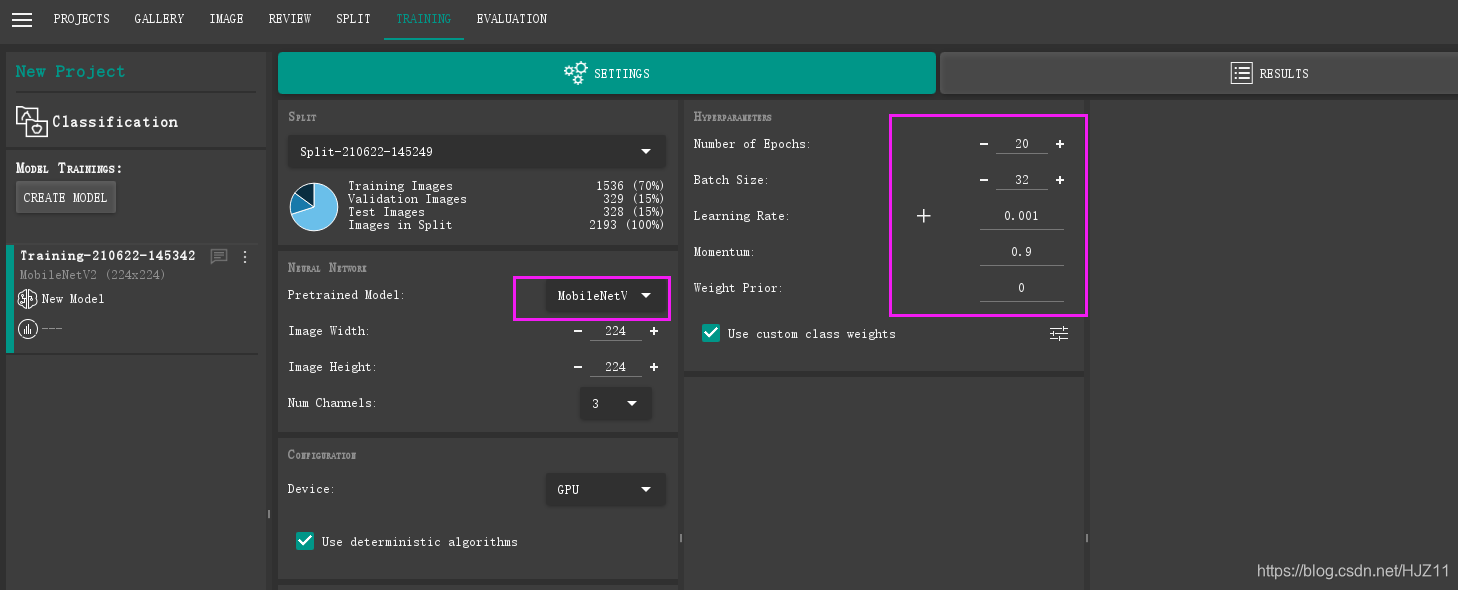This screenshot has width=1458, height=590.
Task: Click the list icon on Results tab
Action: (1241, 73)
